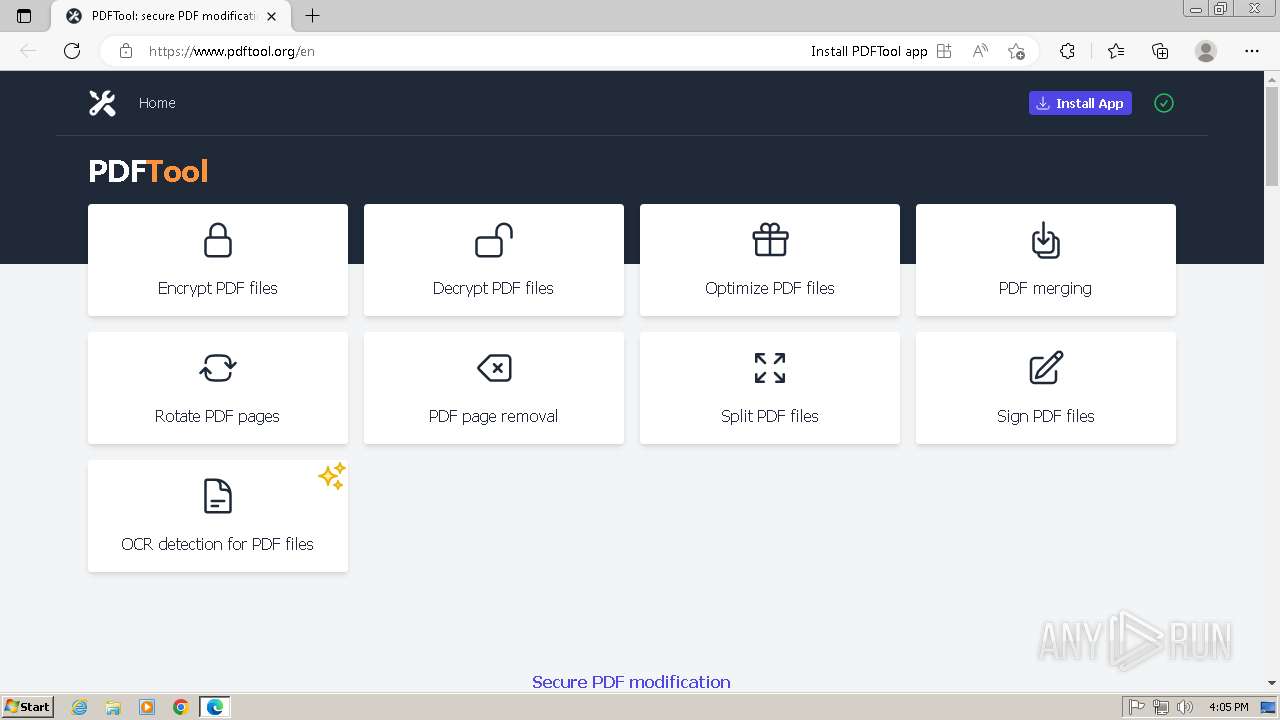Image resolution: width=1280 pixels, height=720 pixels.
Task: Launch Chrome from taskbar
Action: pyautogui.click(x=181, y=707)
